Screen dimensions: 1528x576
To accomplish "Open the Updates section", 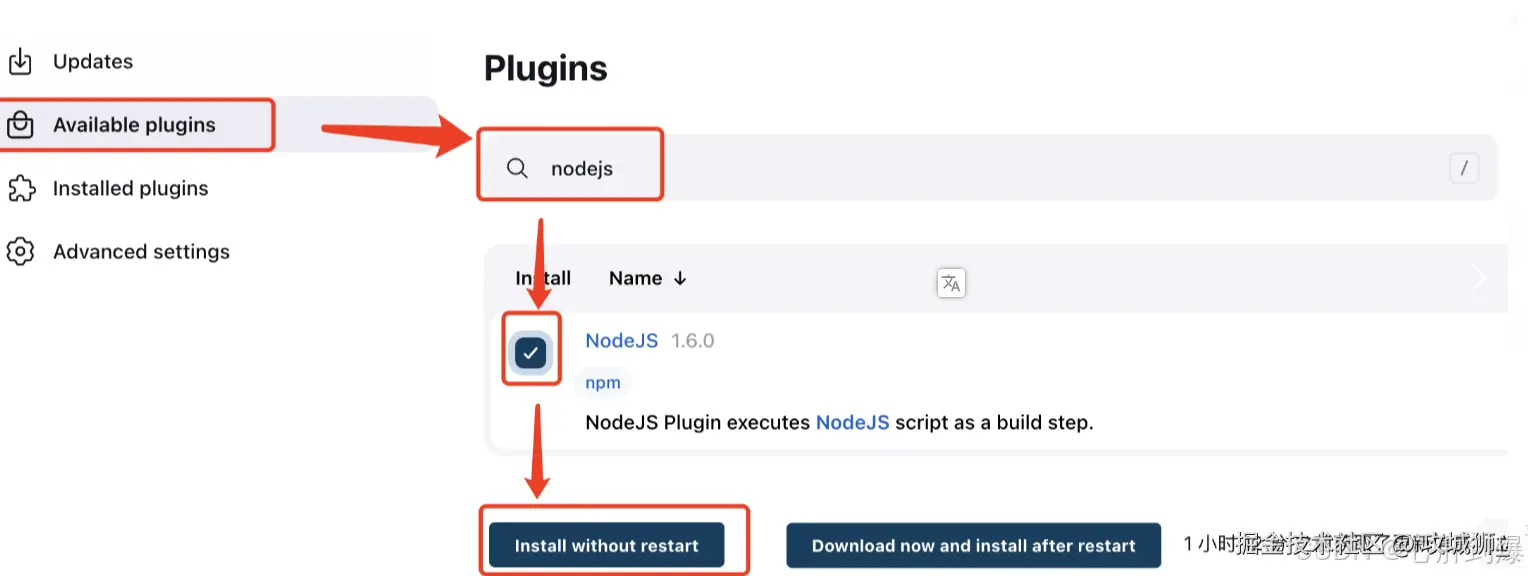I will [x=93, y=62].
